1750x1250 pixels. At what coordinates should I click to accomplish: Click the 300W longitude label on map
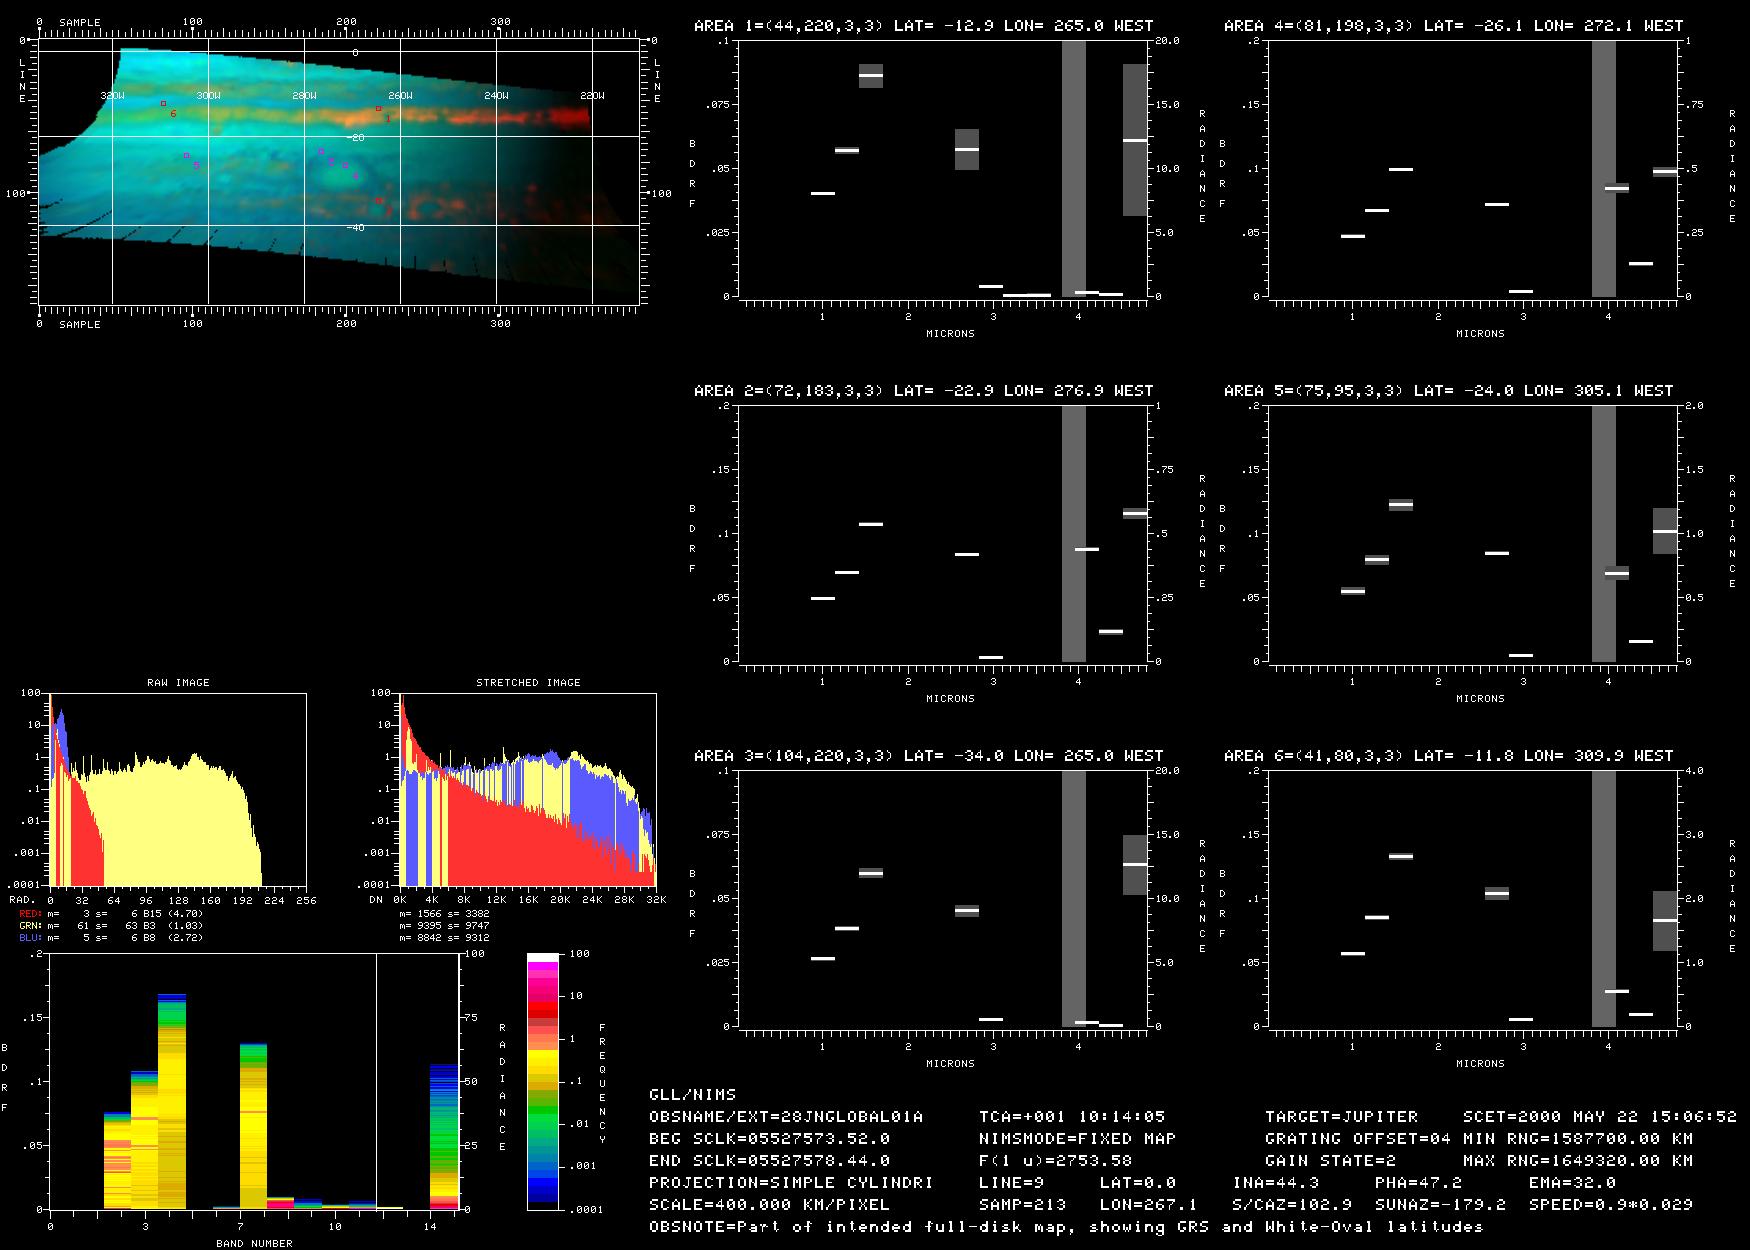point(208,96)
